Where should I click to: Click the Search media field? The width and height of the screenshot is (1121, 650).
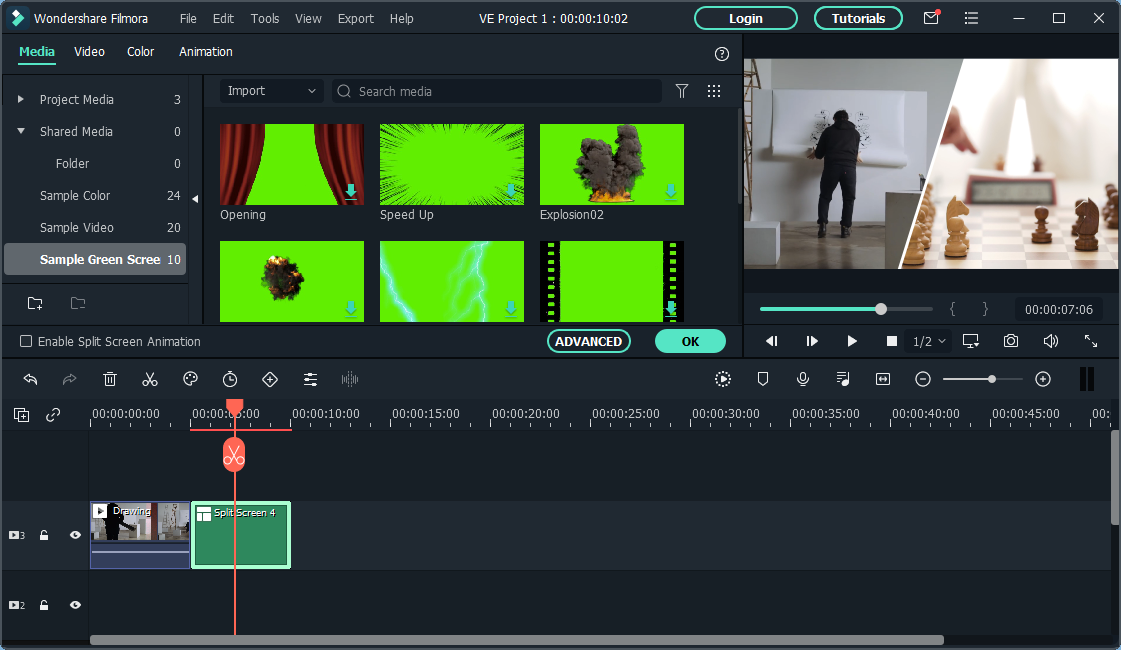(x=496, y=91)
